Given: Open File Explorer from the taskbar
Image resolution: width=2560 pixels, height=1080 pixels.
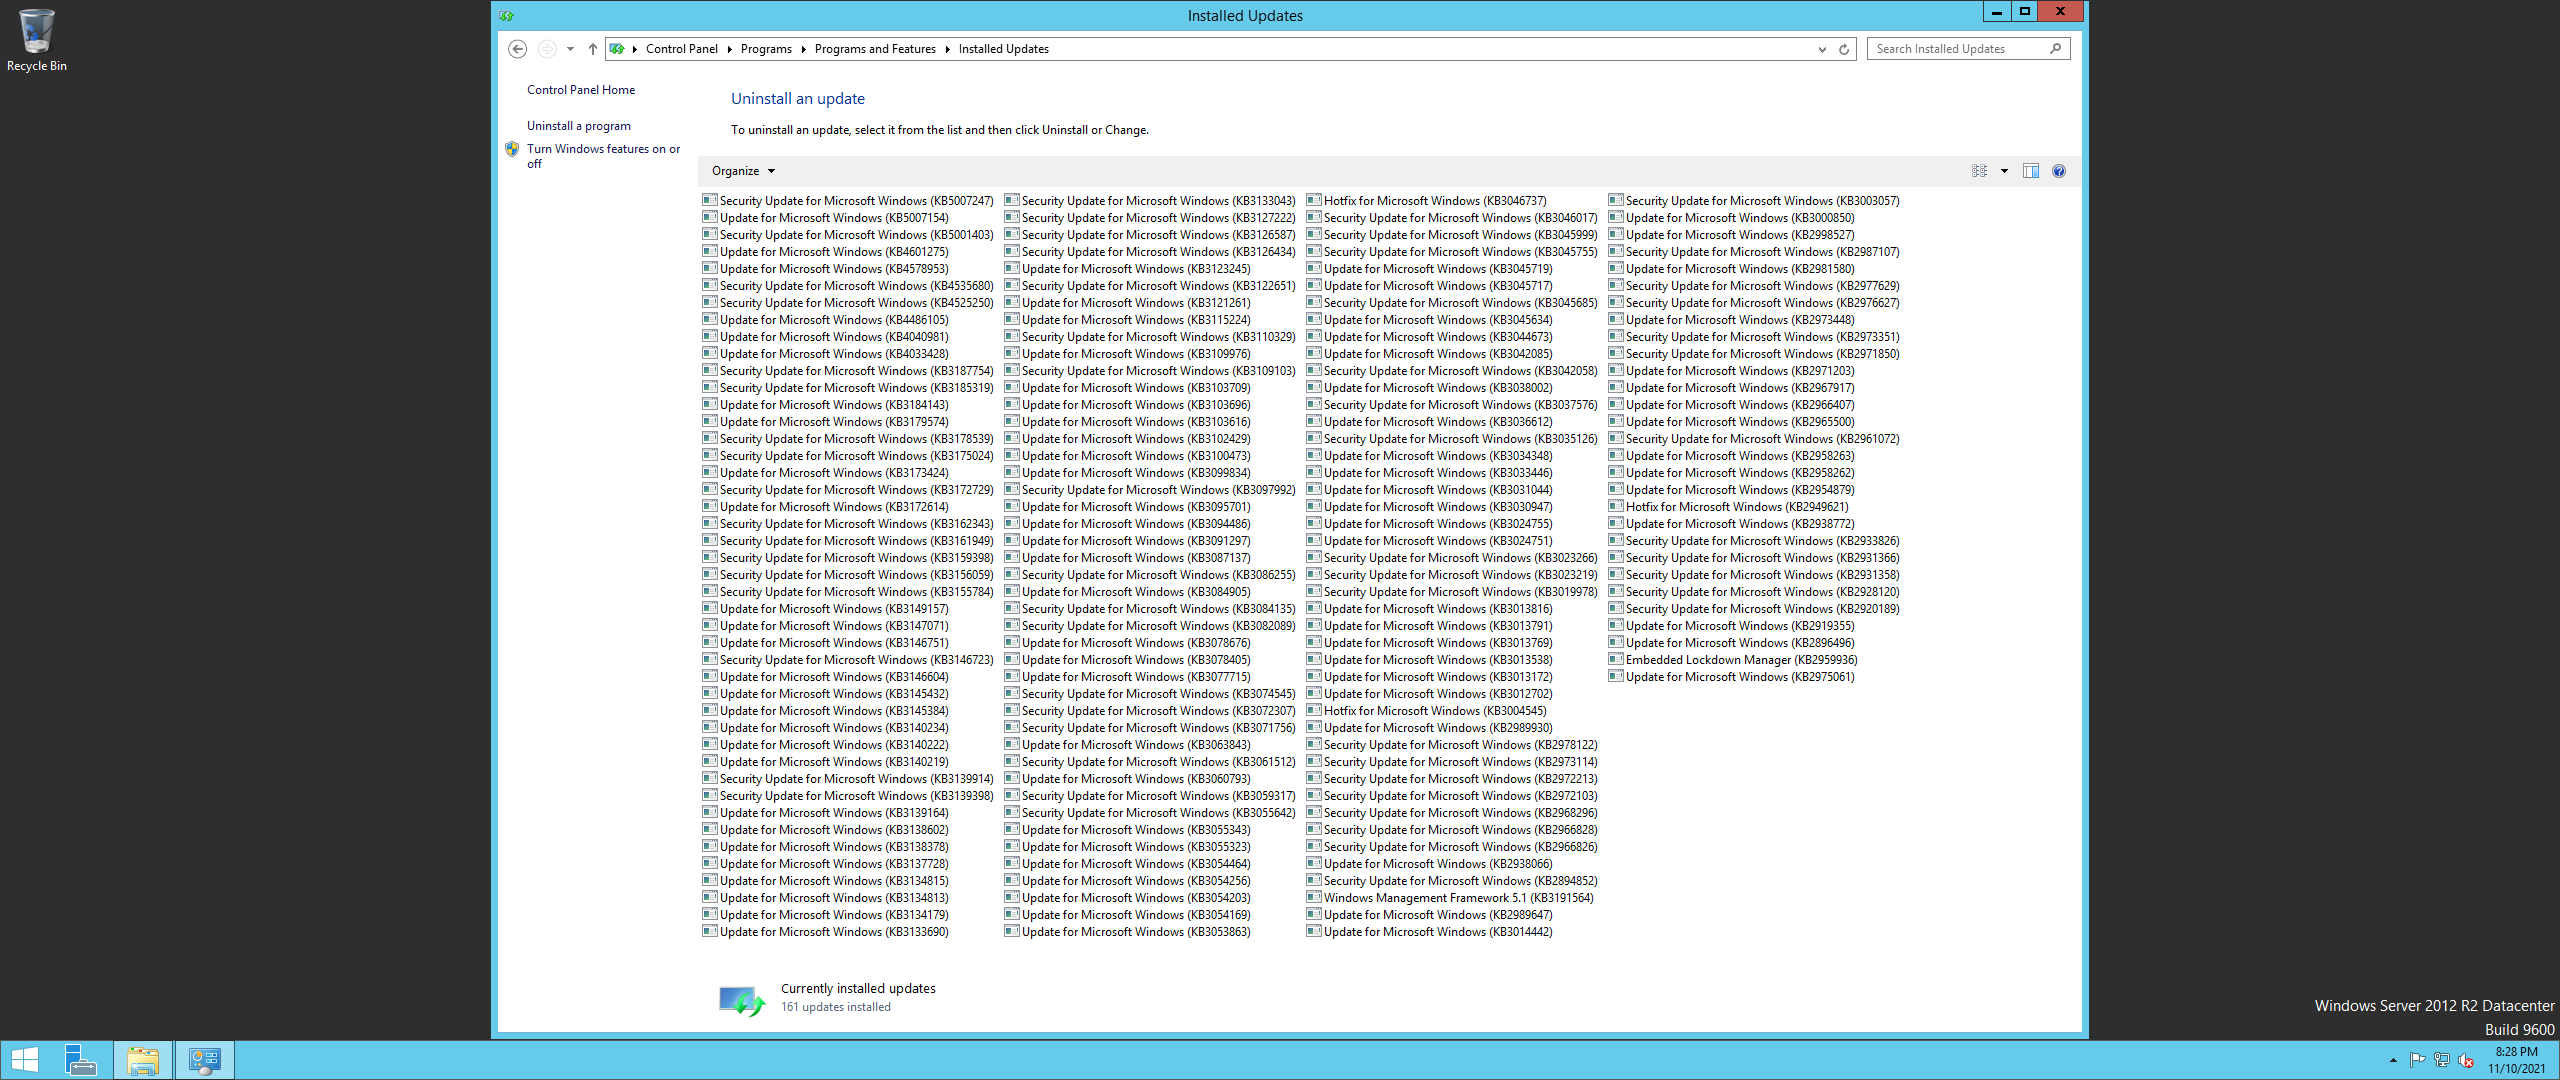Looking at the screenshot, I should tap(143, 1060).
